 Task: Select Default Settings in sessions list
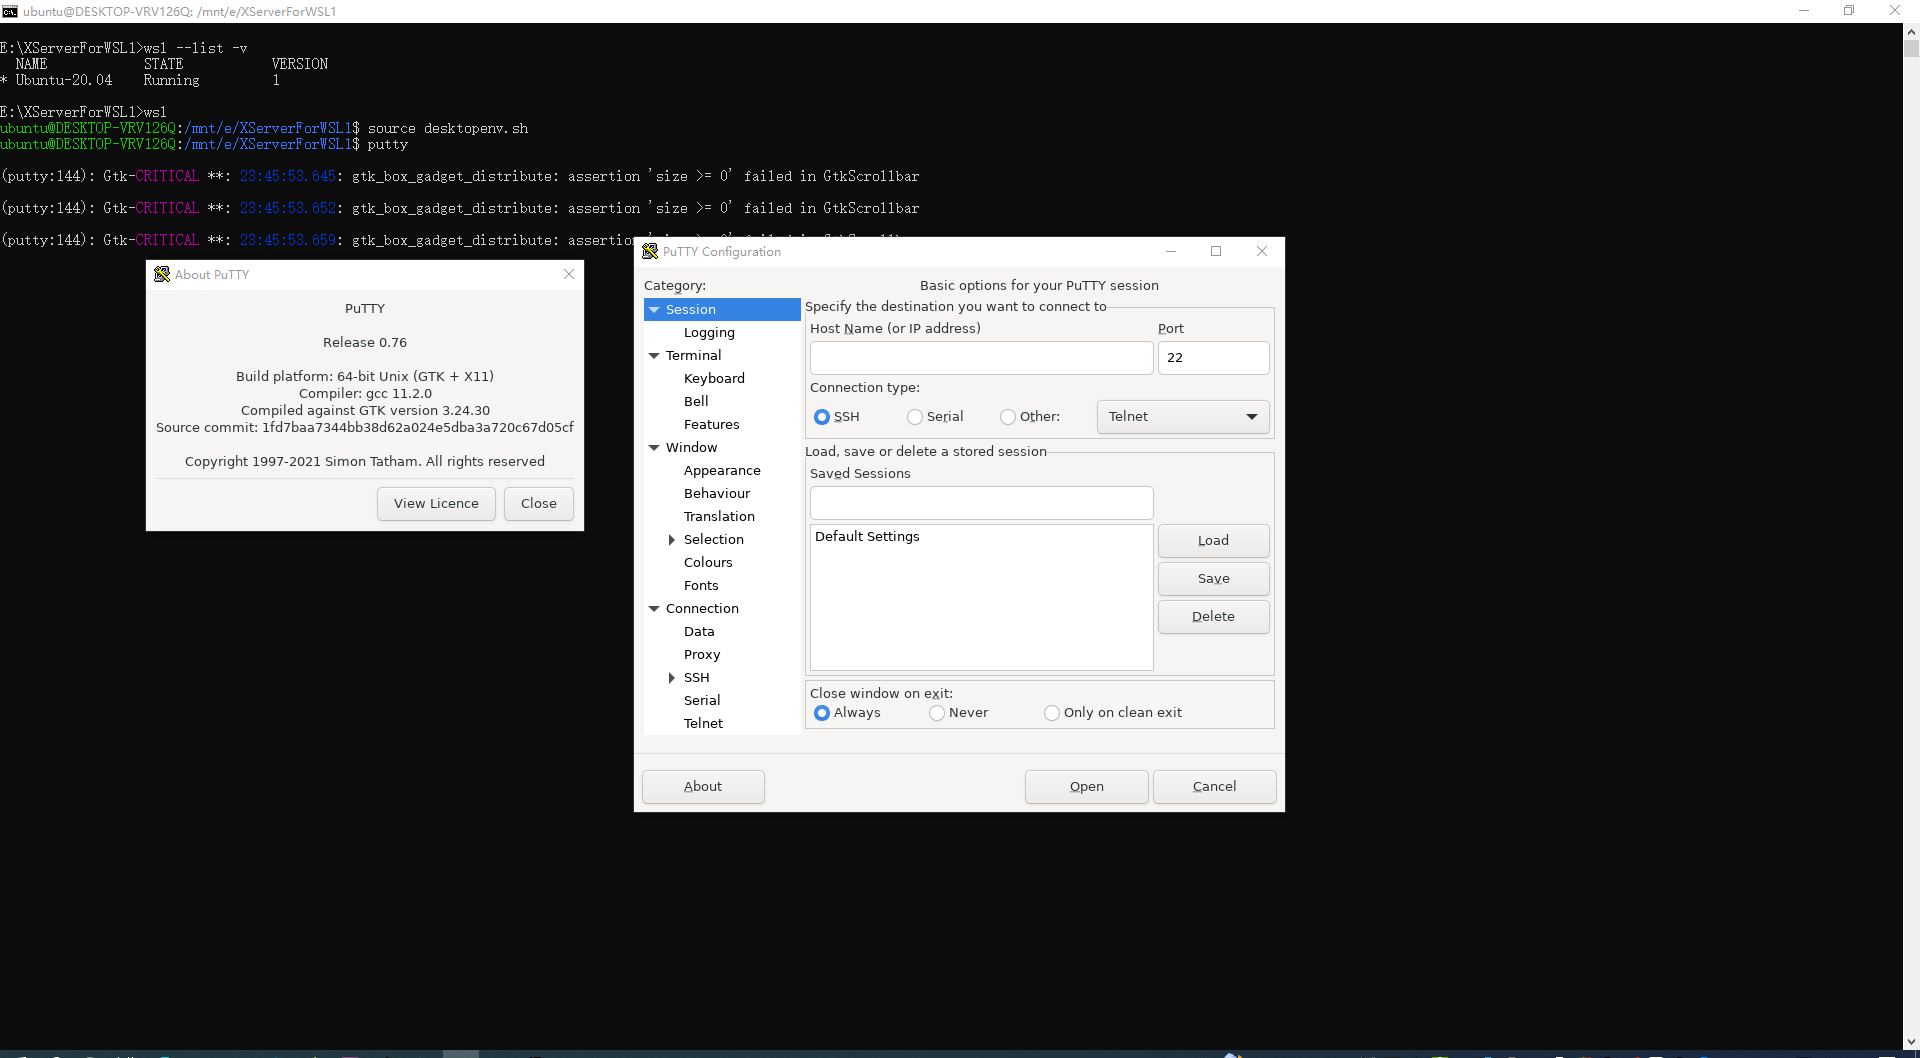[x=867, y=537]
